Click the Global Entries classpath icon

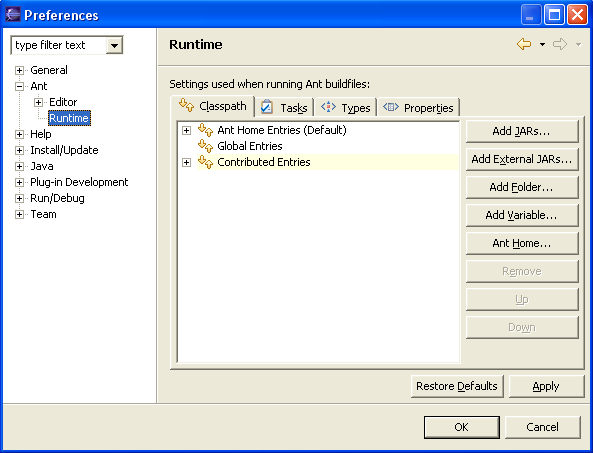(x=205, y=146)
